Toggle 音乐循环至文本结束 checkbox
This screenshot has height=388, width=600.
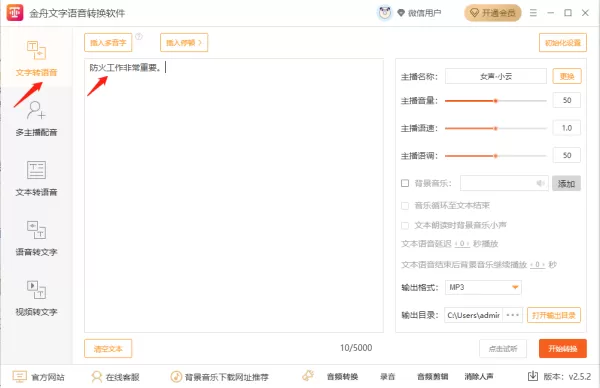(405, 205)
